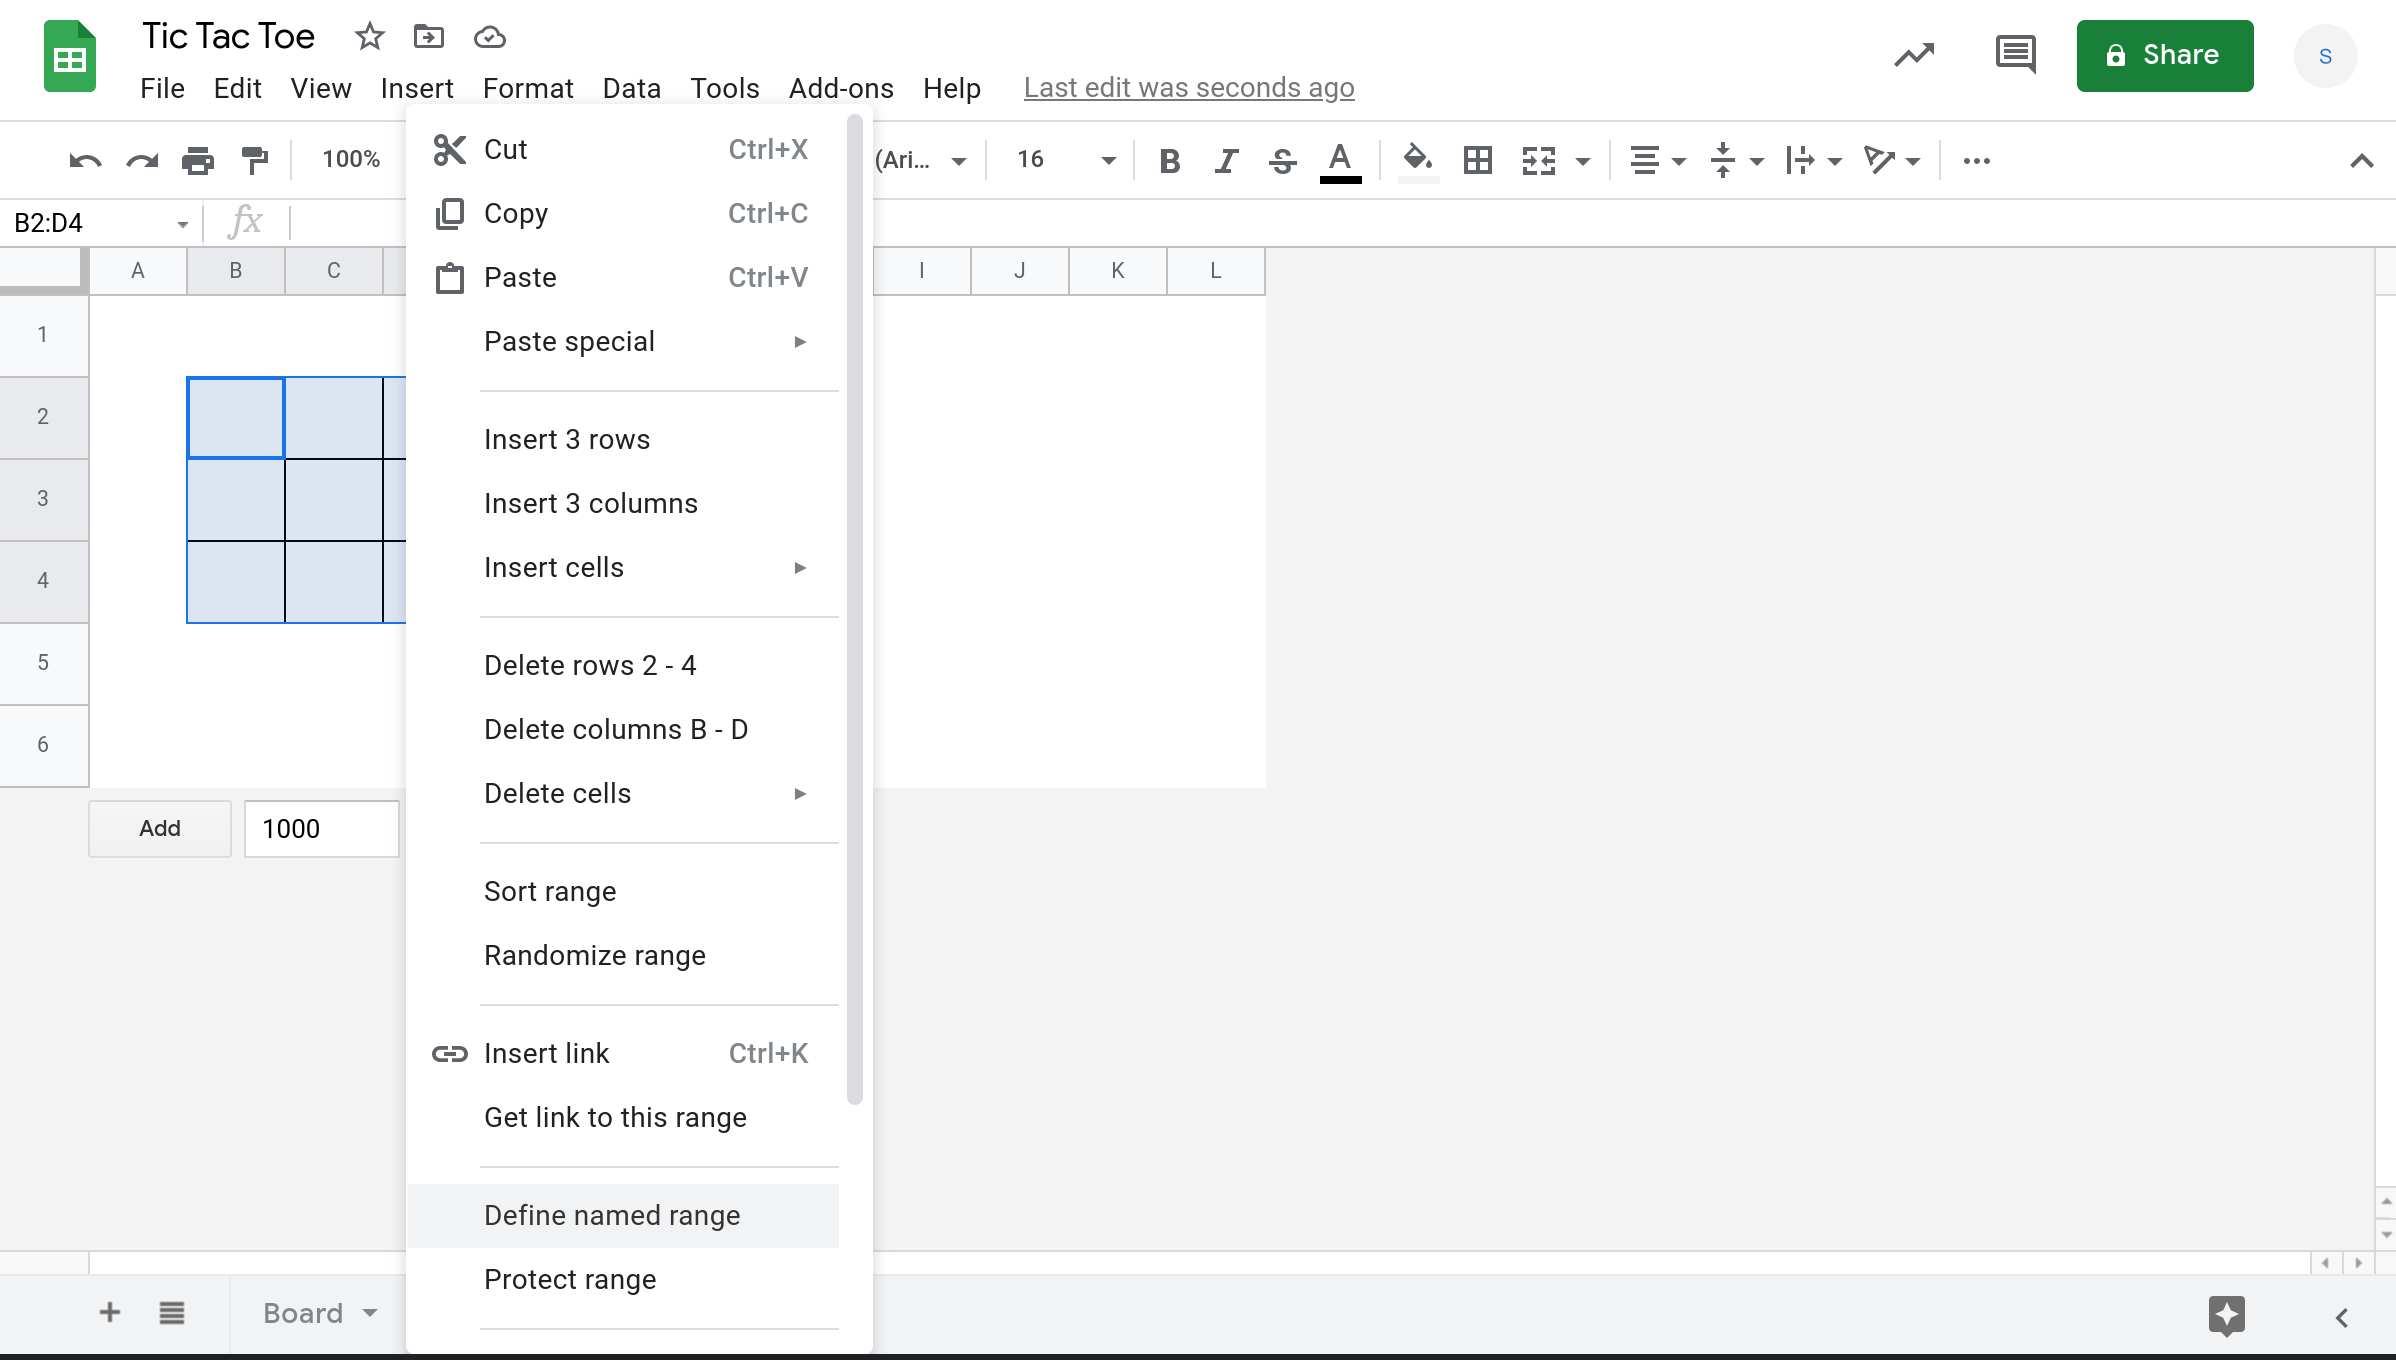The height and width of the screenshot is (1360, 2396).
Task: Select 'Insert 3 rows' from context menu
Action: click(566, 438)
